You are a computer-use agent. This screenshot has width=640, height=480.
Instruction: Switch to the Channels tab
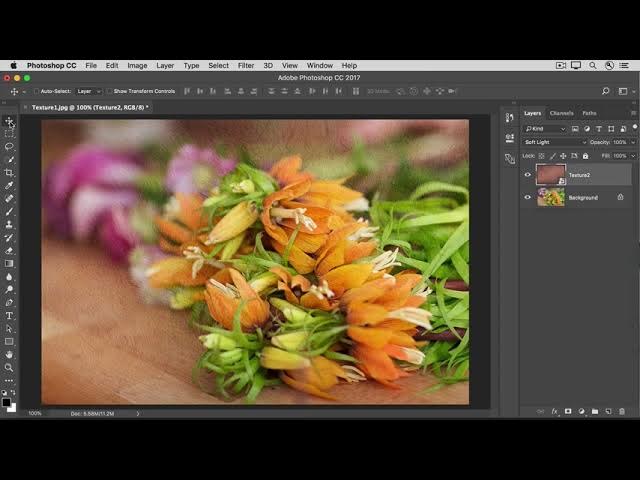561,113
